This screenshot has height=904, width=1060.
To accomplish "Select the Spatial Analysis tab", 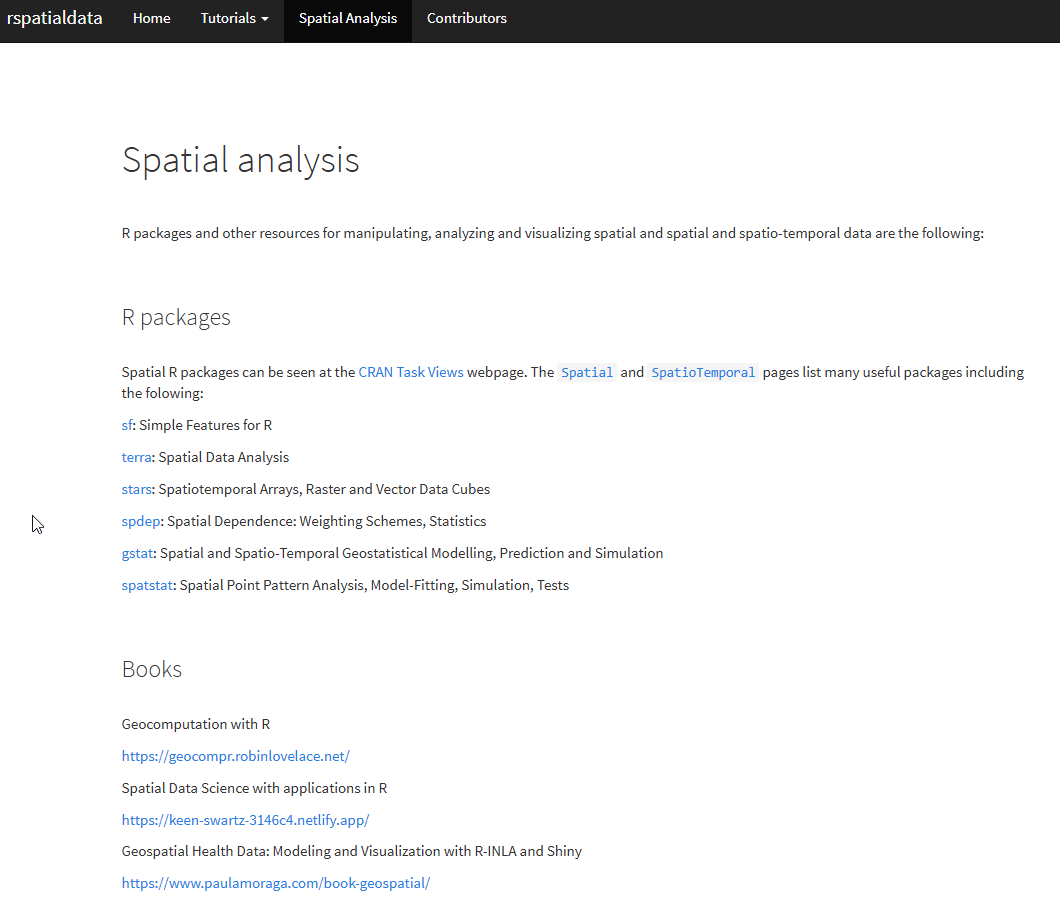I will point(347,18).
